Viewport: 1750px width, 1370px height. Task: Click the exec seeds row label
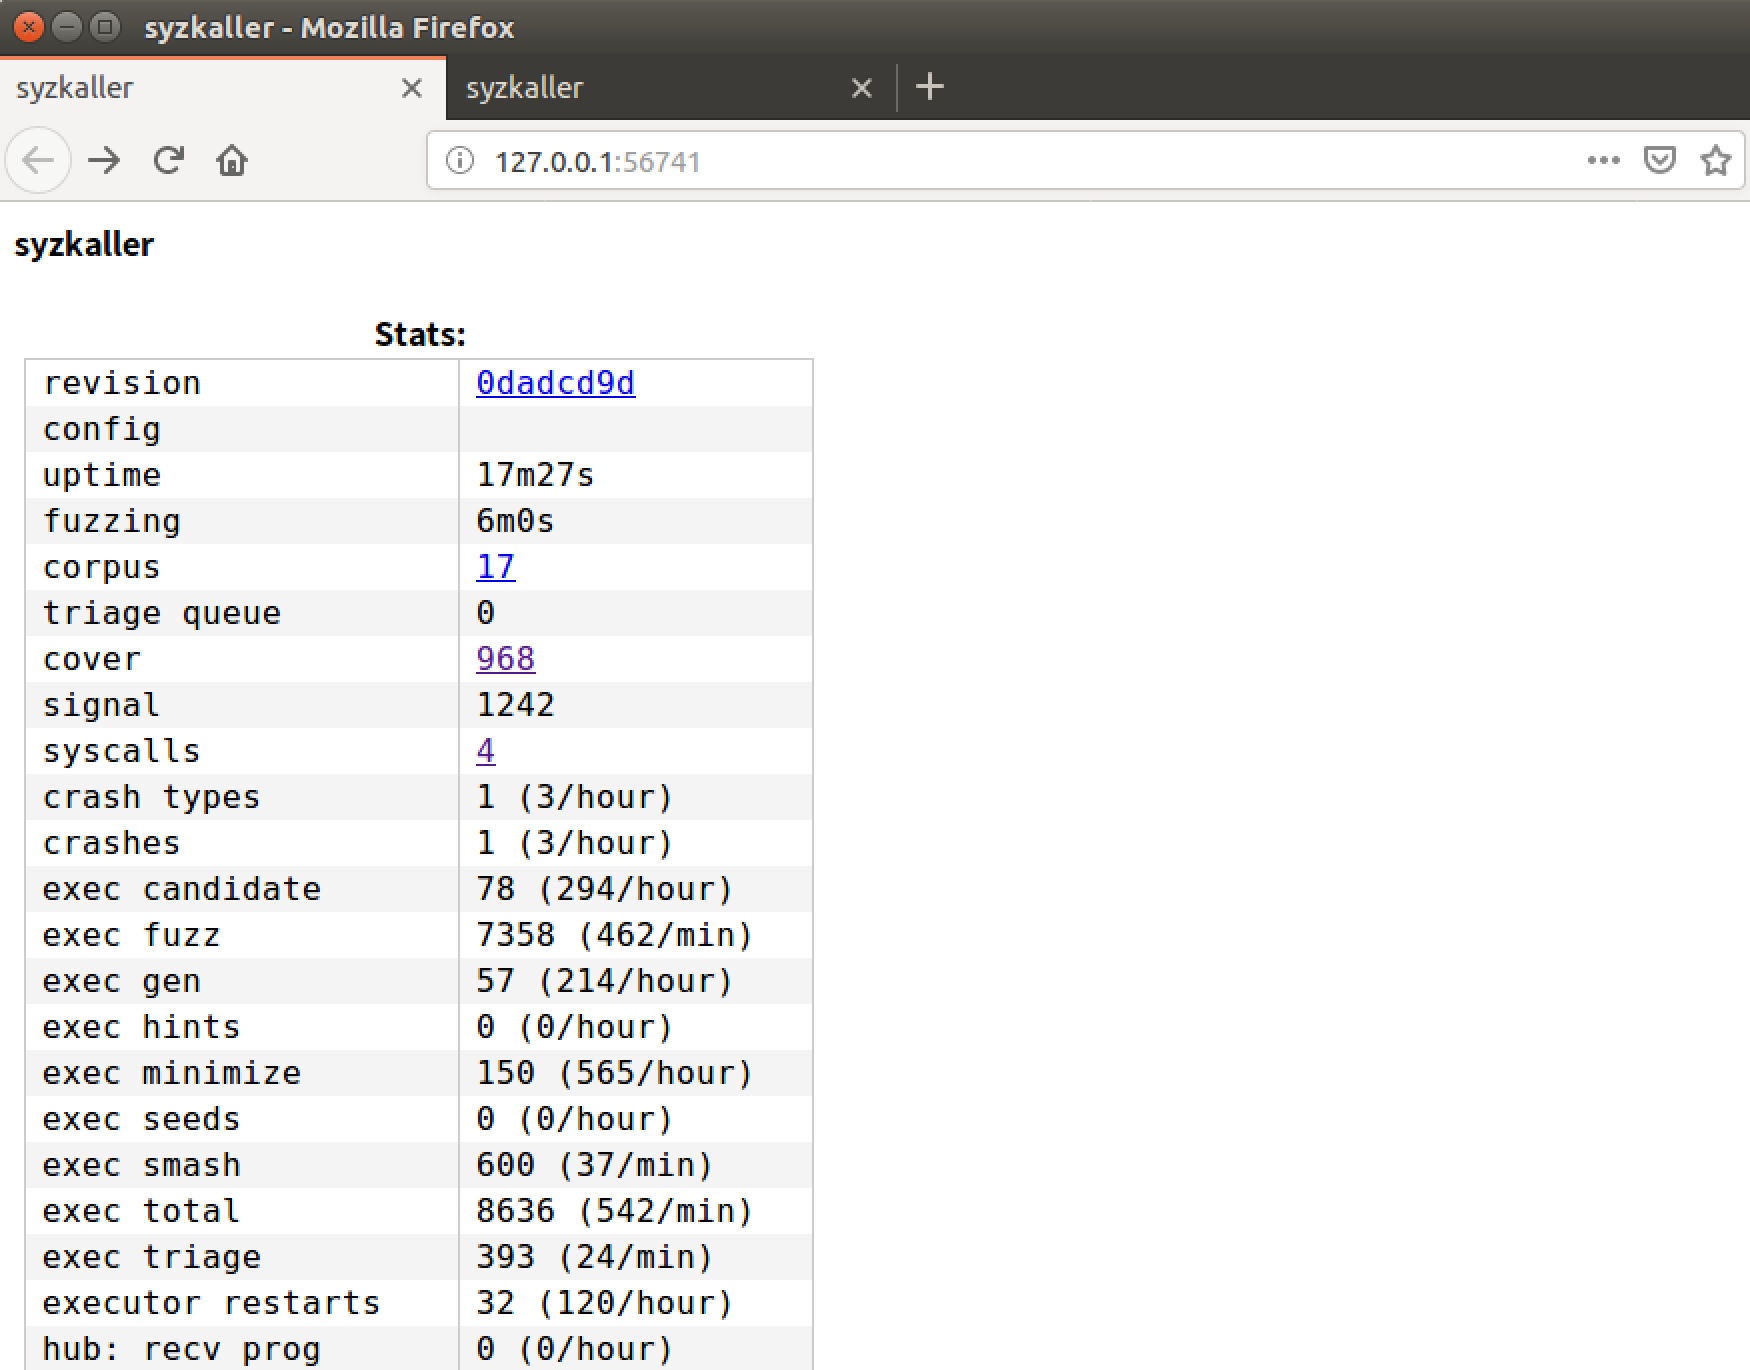(141, 1119)
